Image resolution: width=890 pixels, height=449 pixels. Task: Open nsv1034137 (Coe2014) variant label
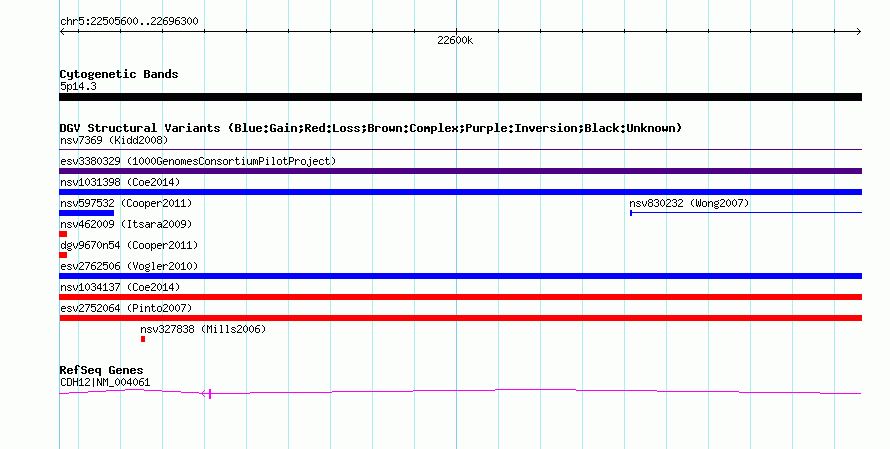pyautogui.click(x=120, y=287)
